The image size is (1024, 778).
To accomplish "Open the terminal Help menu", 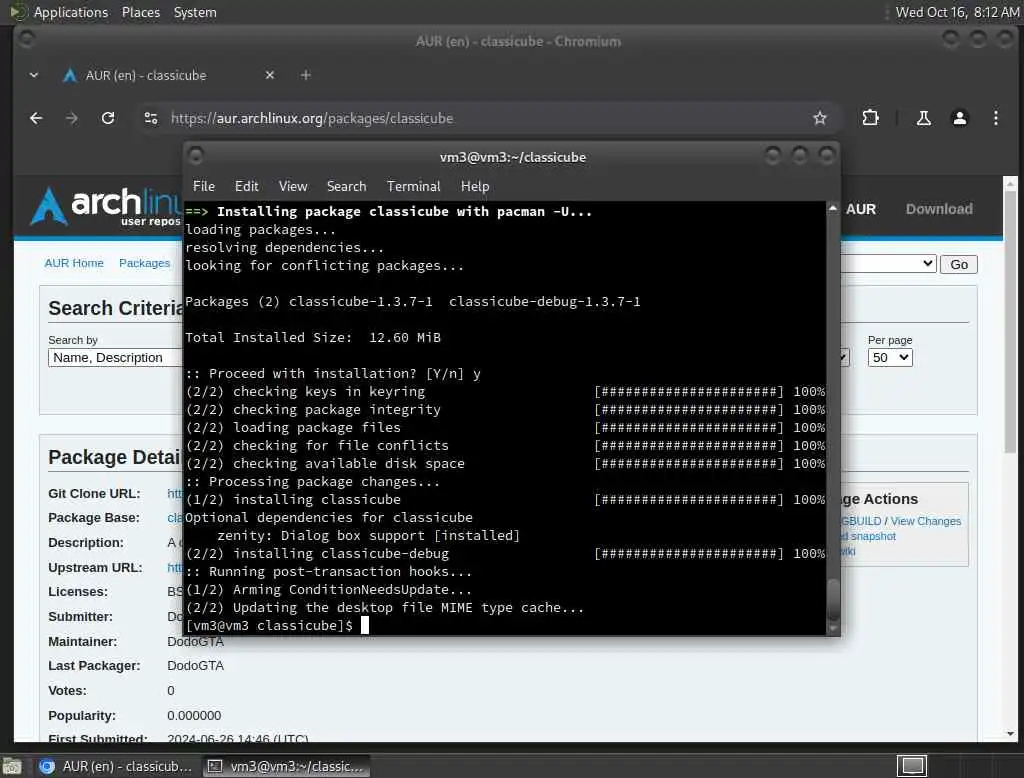I will pyautogui.click(x=475, y=186).
